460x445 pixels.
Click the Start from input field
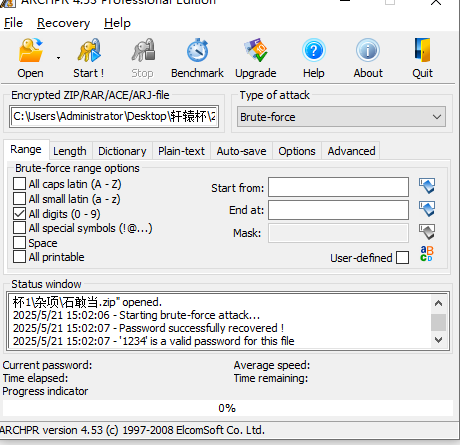pyautogui.click(x=338, y=187)
